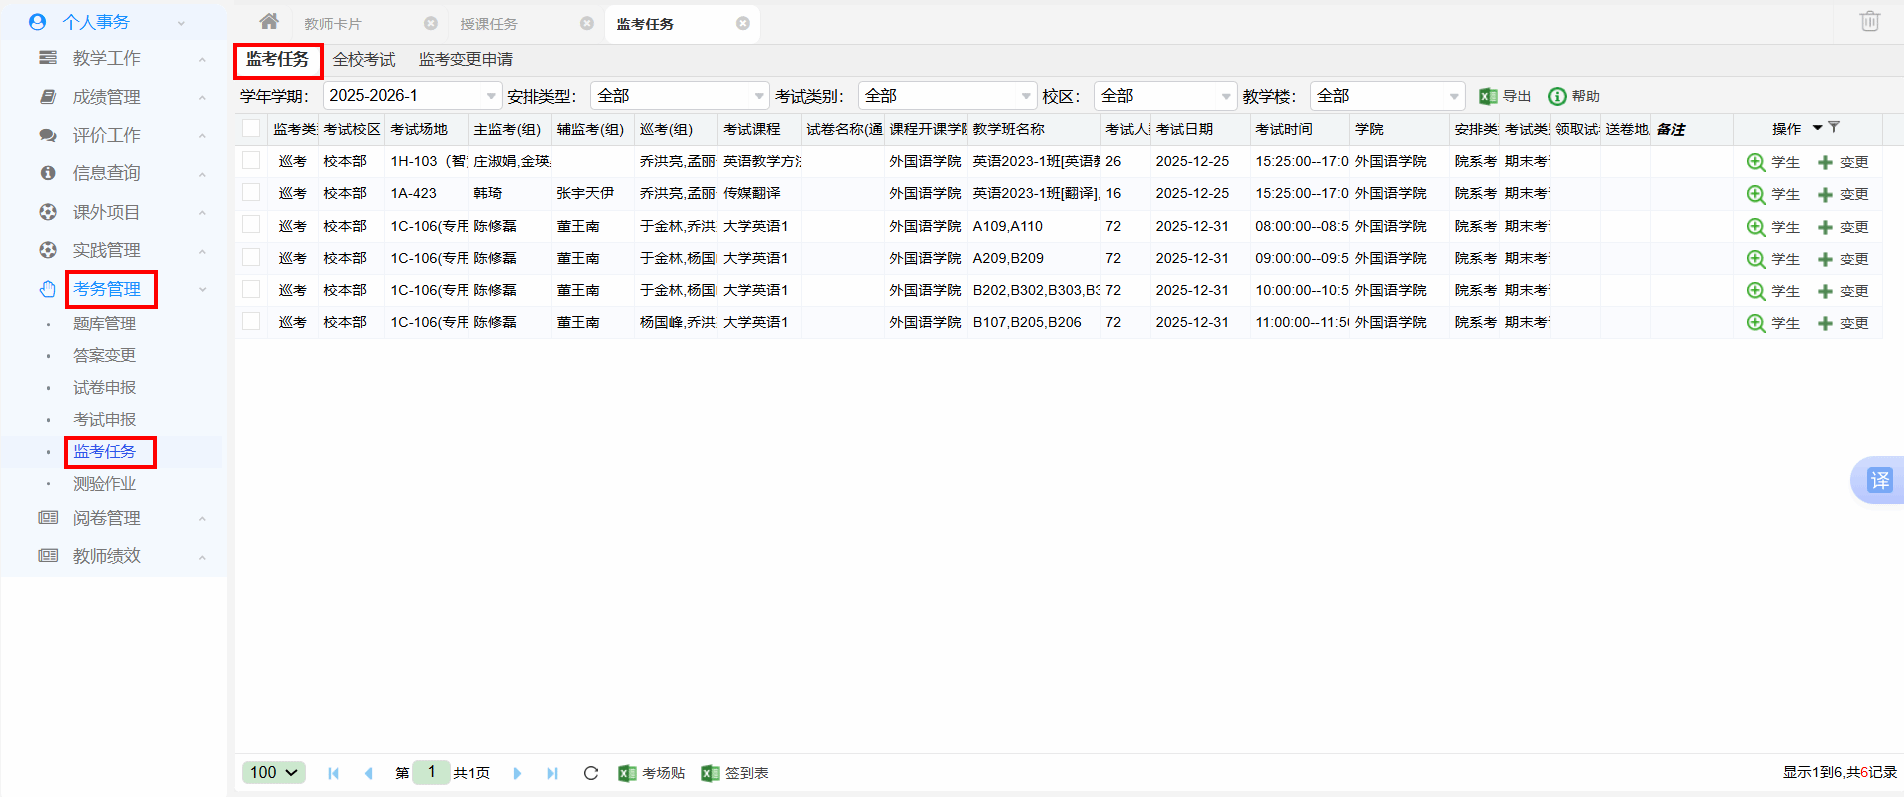Change page size with the 100 dropdown

tap(273, 772)
